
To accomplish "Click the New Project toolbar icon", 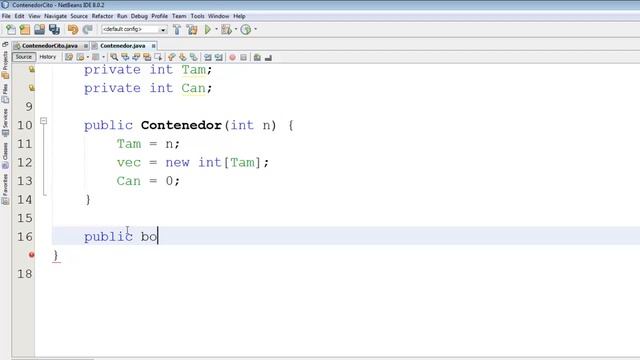I will (x=25, y=29).
